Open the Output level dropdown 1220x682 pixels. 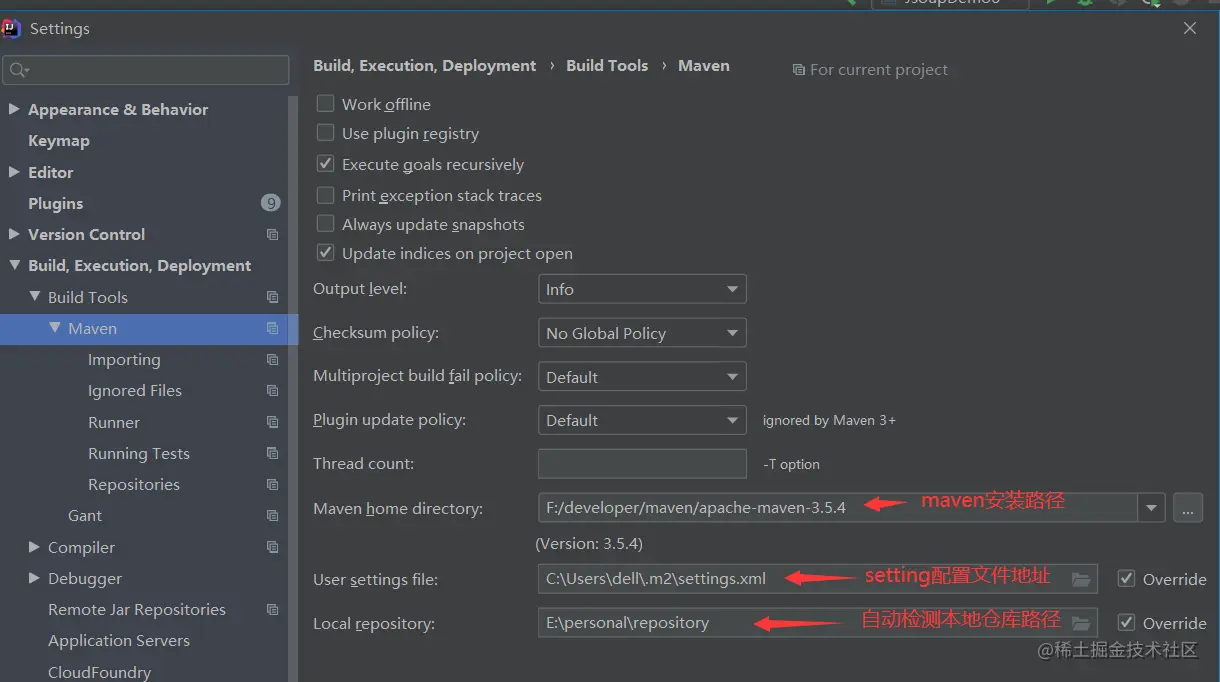[642, 289]
